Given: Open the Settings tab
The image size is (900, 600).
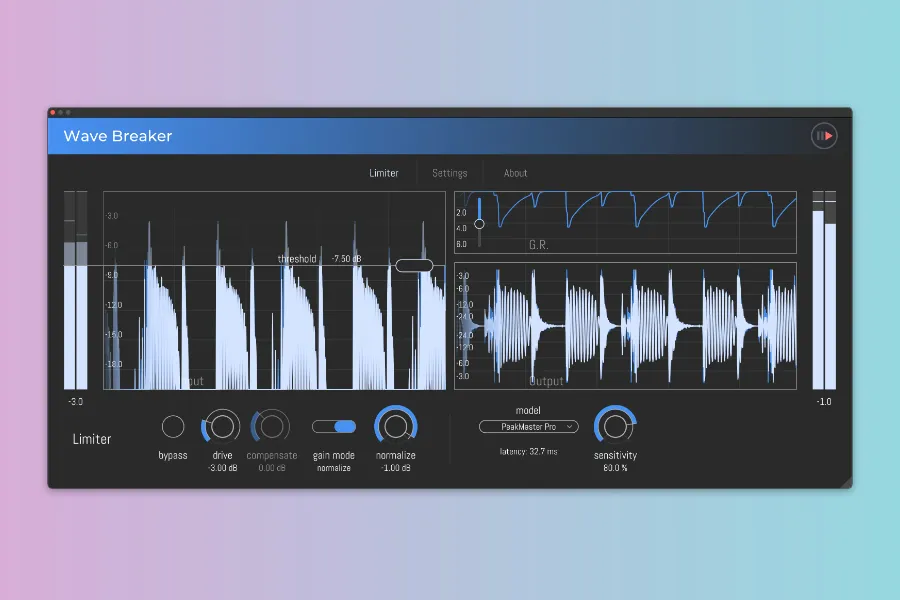Looking at the screenshot, I should [x=450, y=173].
